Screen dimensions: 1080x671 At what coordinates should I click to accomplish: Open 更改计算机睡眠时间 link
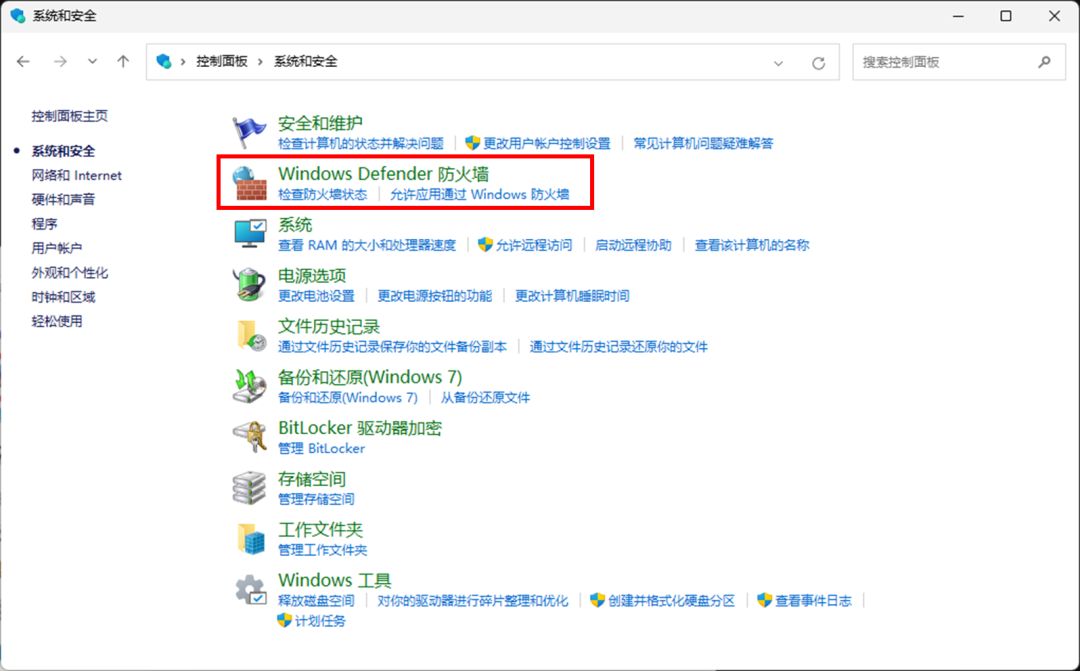(x=572, y=296)
